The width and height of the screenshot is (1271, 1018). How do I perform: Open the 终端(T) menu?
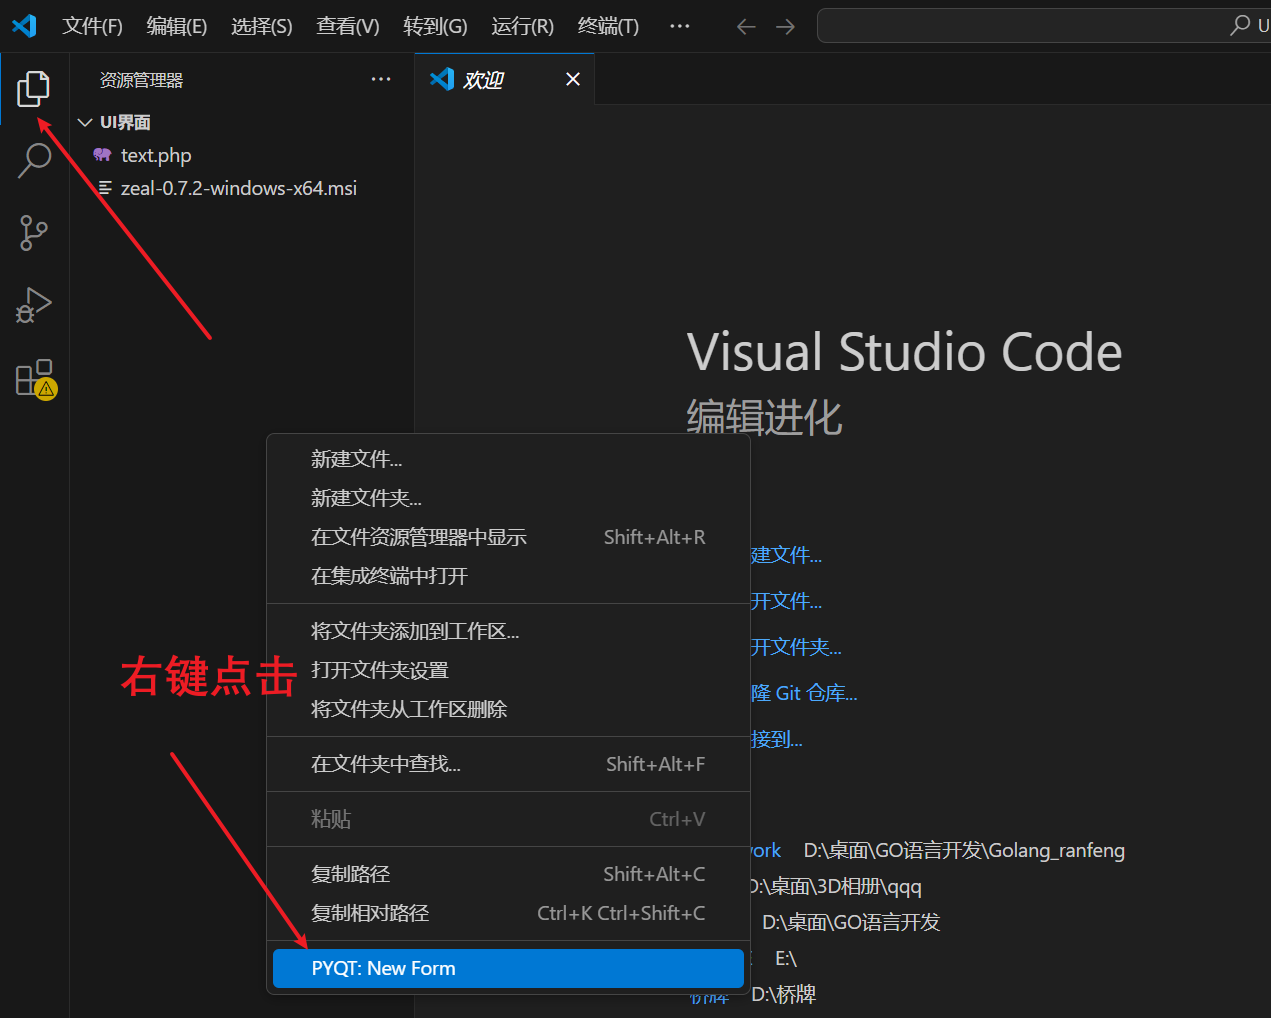pos(608,26)
